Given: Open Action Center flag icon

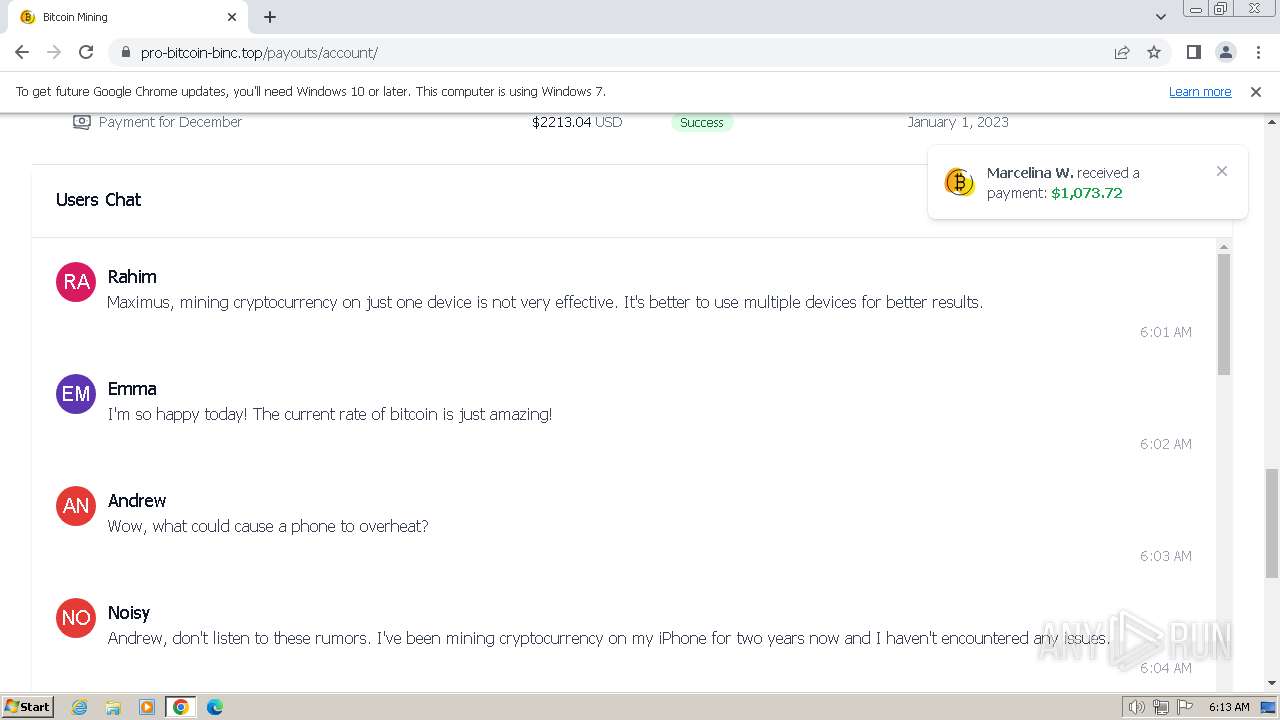Looking at the screenshot, I should pyautogui.click(x=1184, y=707).
